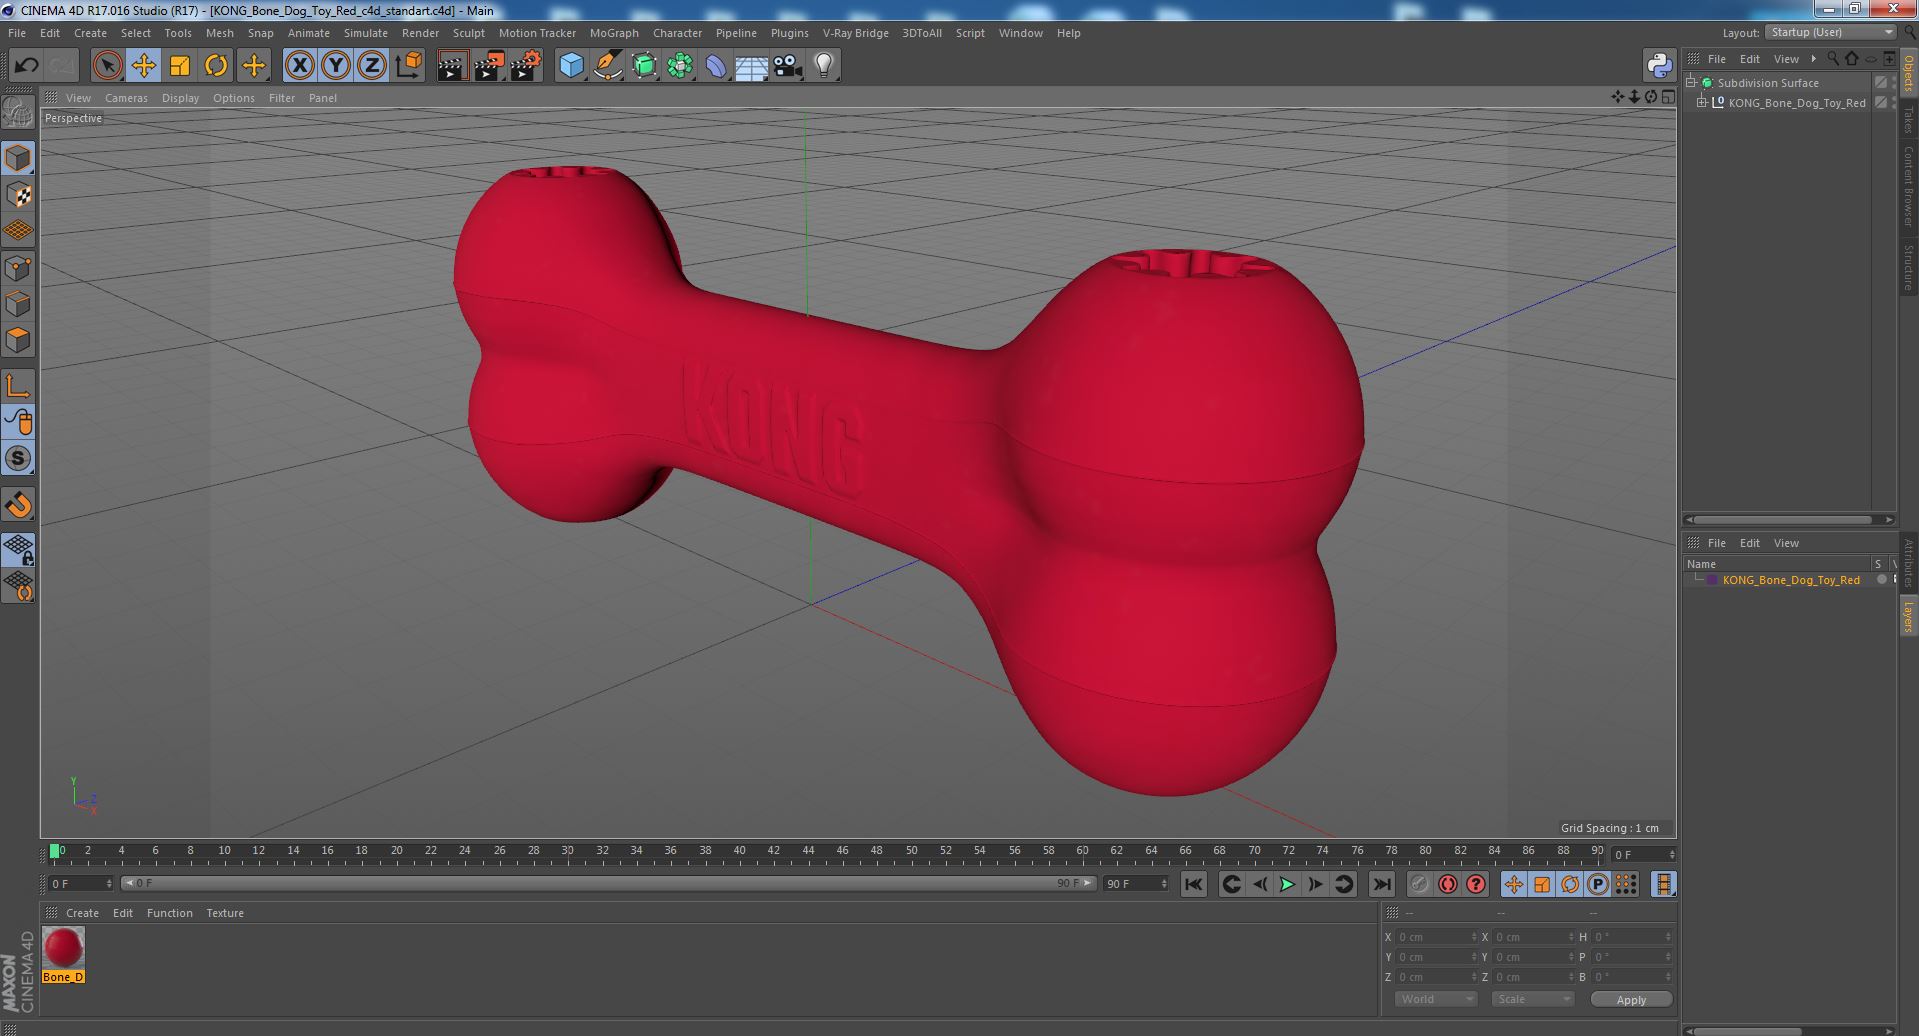This screenshot has width=1919, height=1036.
Task: Click the Coordinate System icon
Action: pyautogui.click(x=408, y=66)
